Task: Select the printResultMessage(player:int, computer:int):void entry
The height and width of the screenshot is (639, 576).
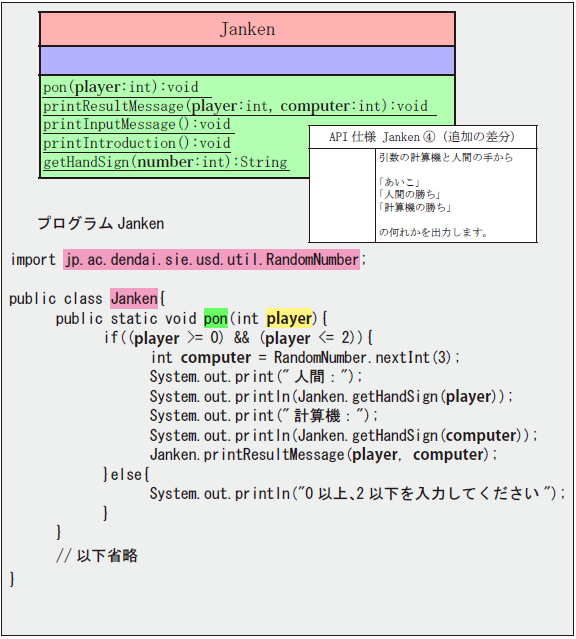Action: point(235,106)
